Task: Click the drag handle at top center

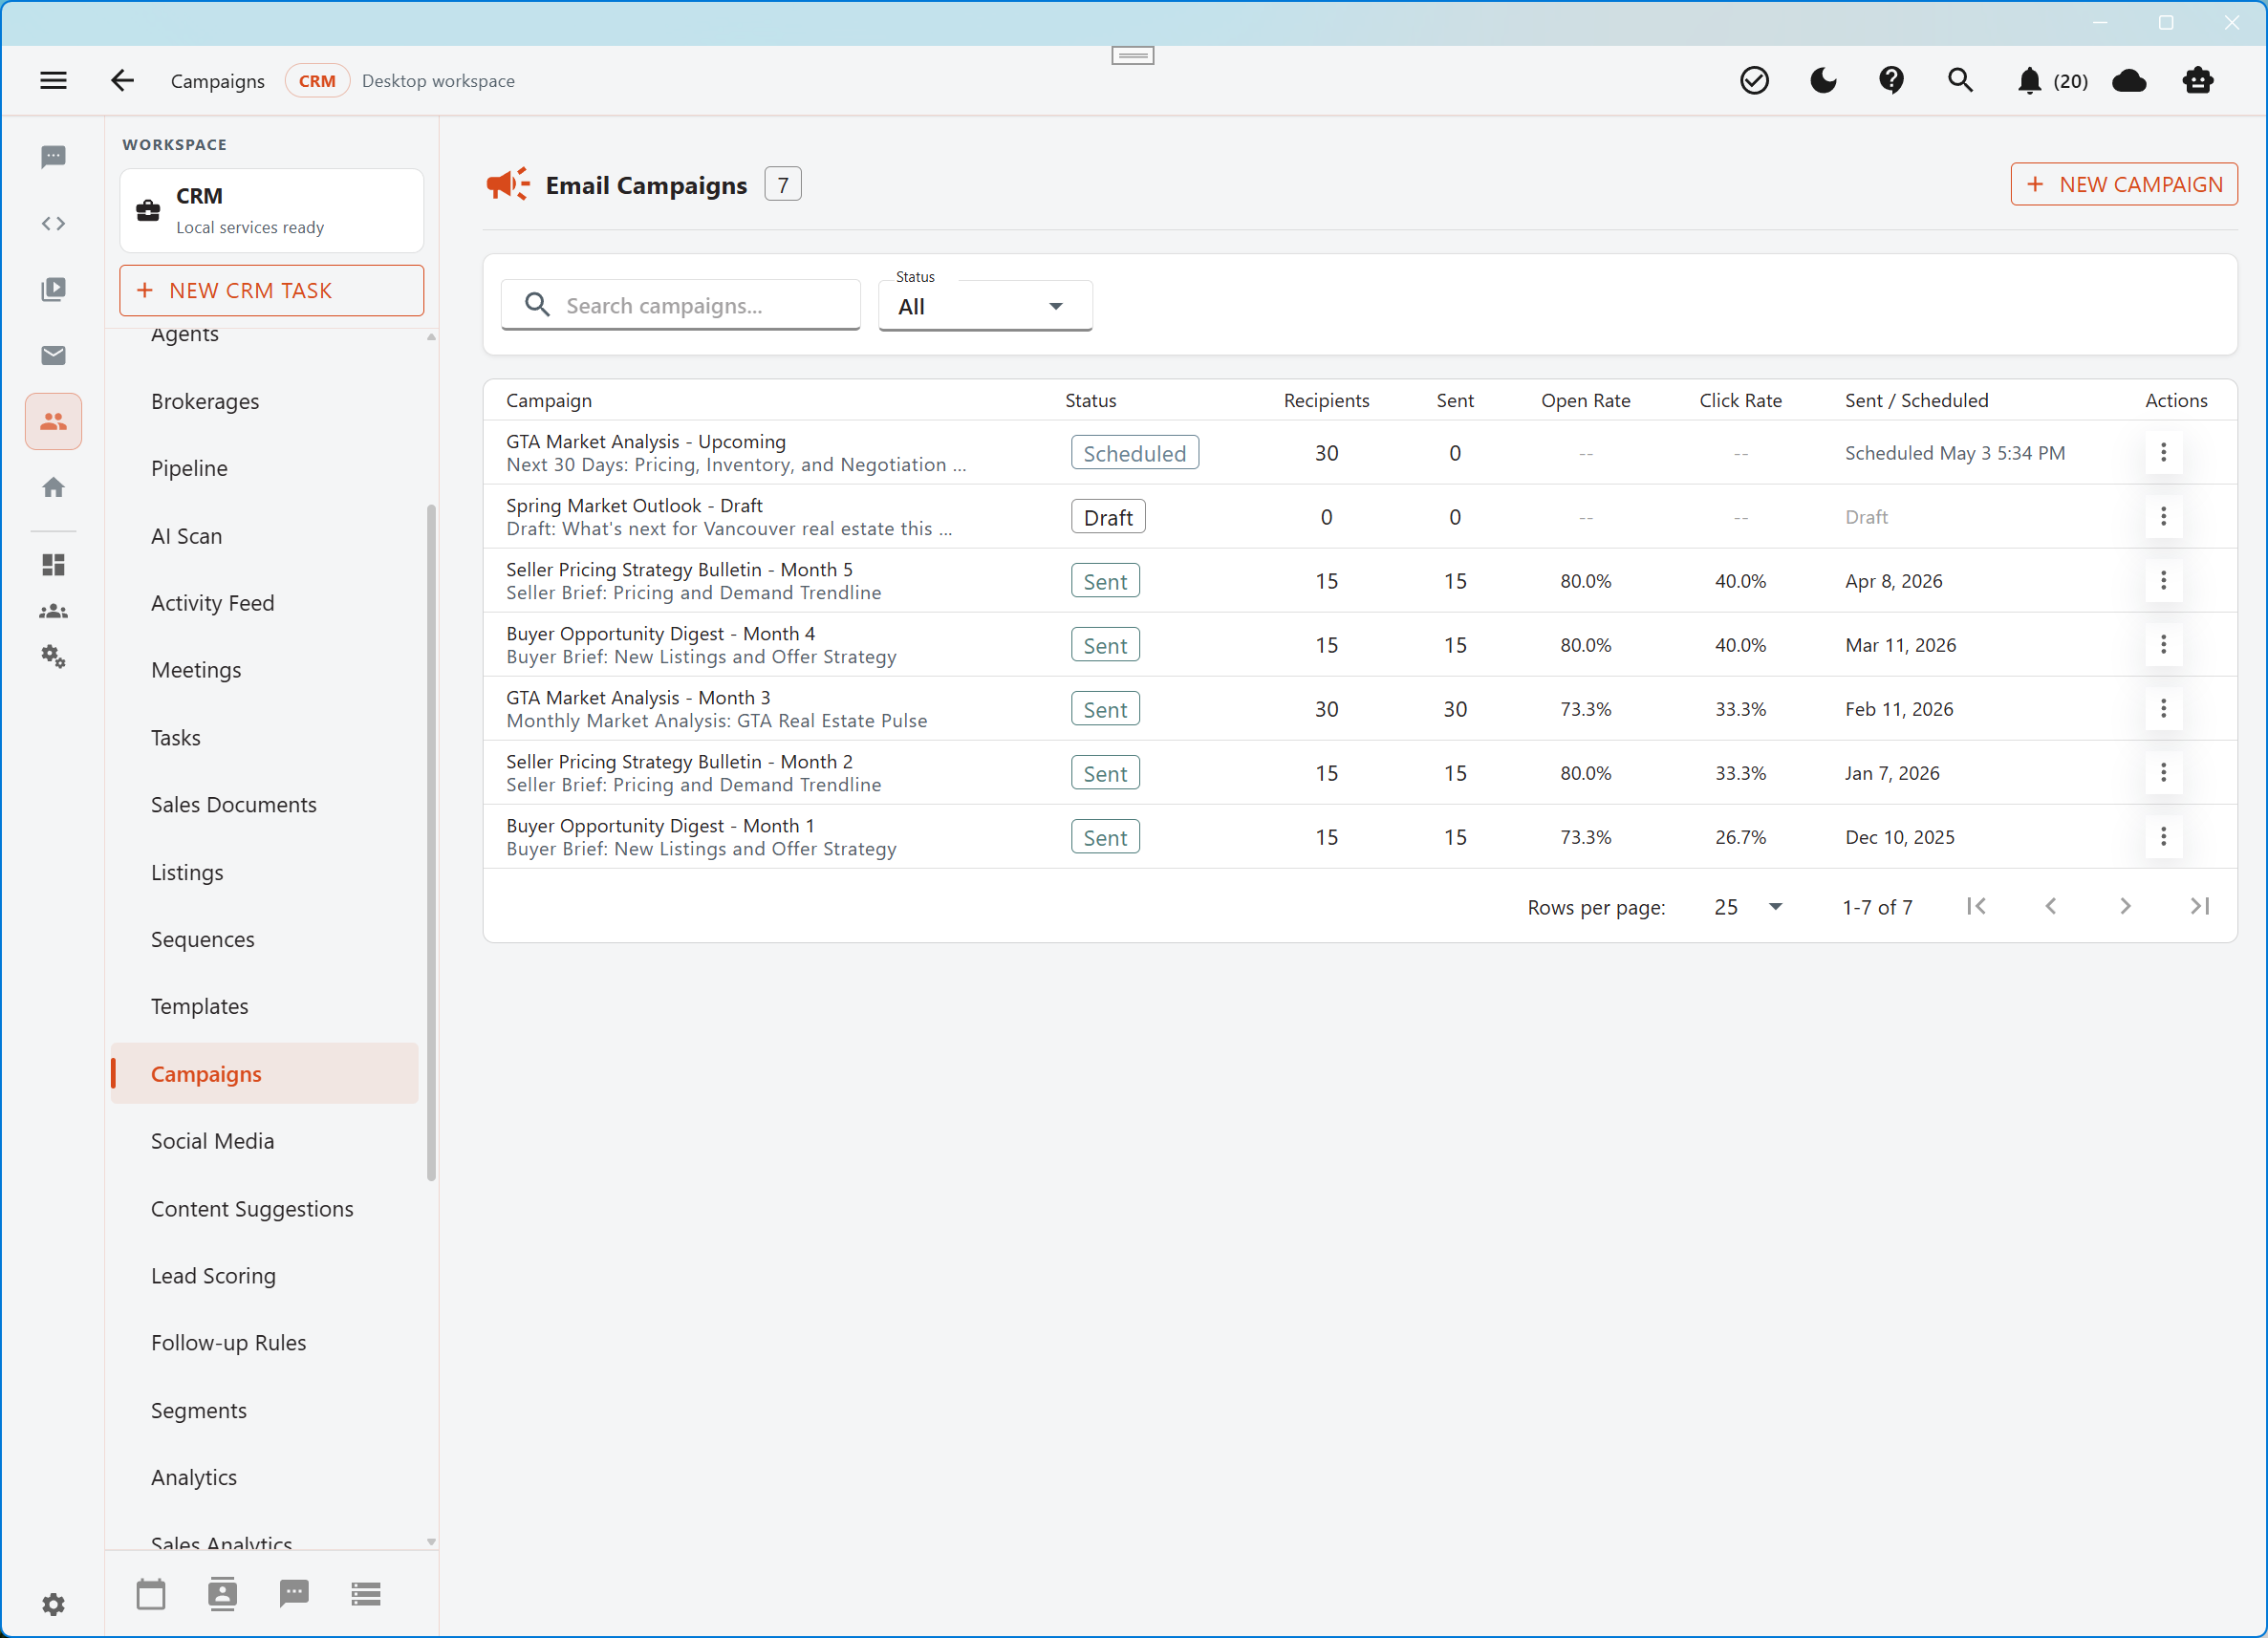Action: (x=1132, y=56)
